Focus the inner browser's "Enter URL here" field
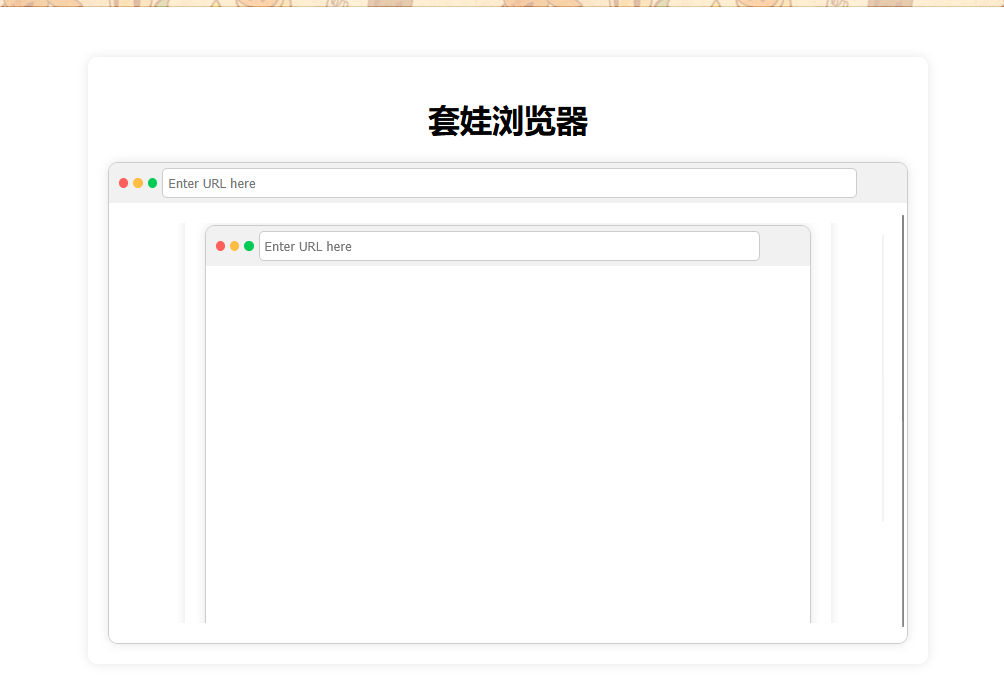 click(x=508, y=246)
